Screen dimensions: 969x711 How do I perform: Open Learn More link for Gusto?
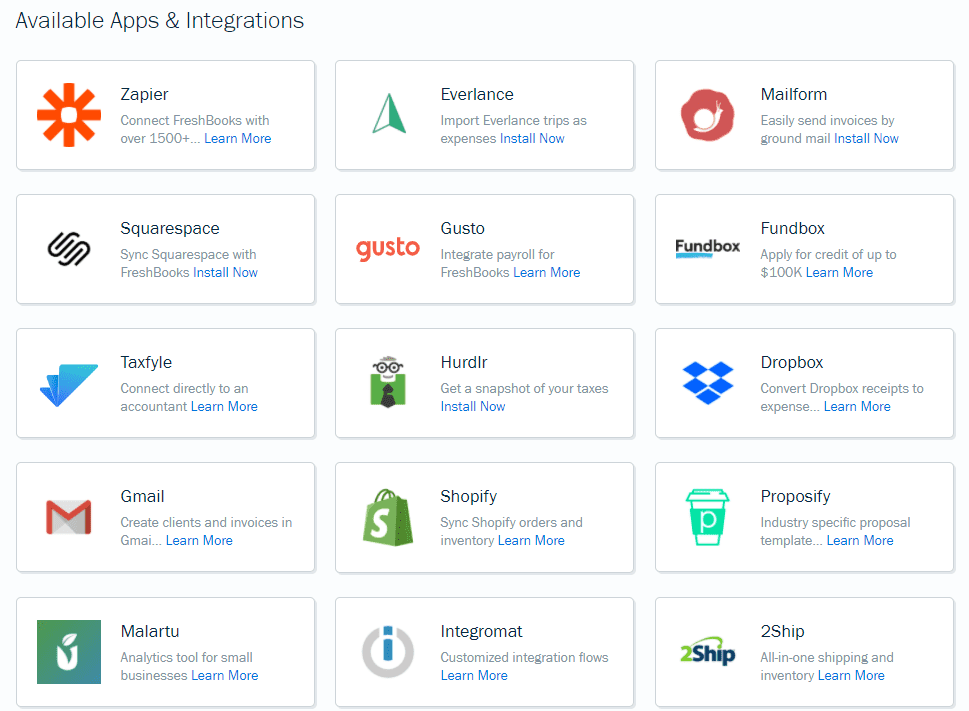tap(546, 272)
